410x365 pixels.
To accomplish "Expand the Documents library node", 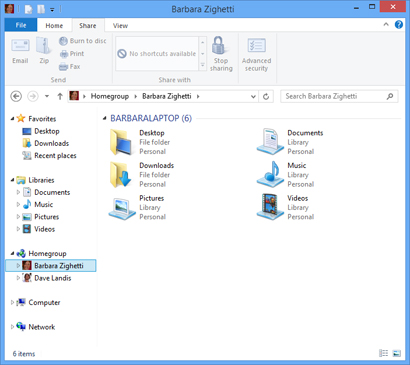I will click(x=18, y=192).
